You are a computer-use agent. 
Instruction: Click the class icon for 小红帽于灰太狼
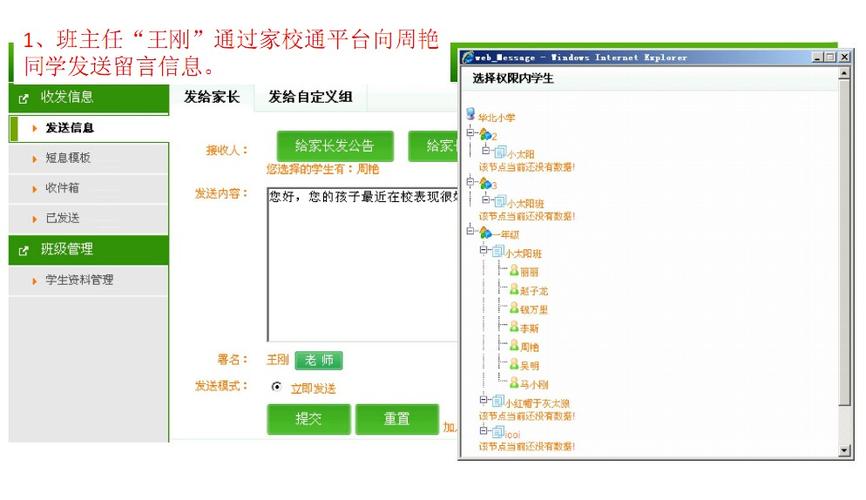tap(498, 401)
